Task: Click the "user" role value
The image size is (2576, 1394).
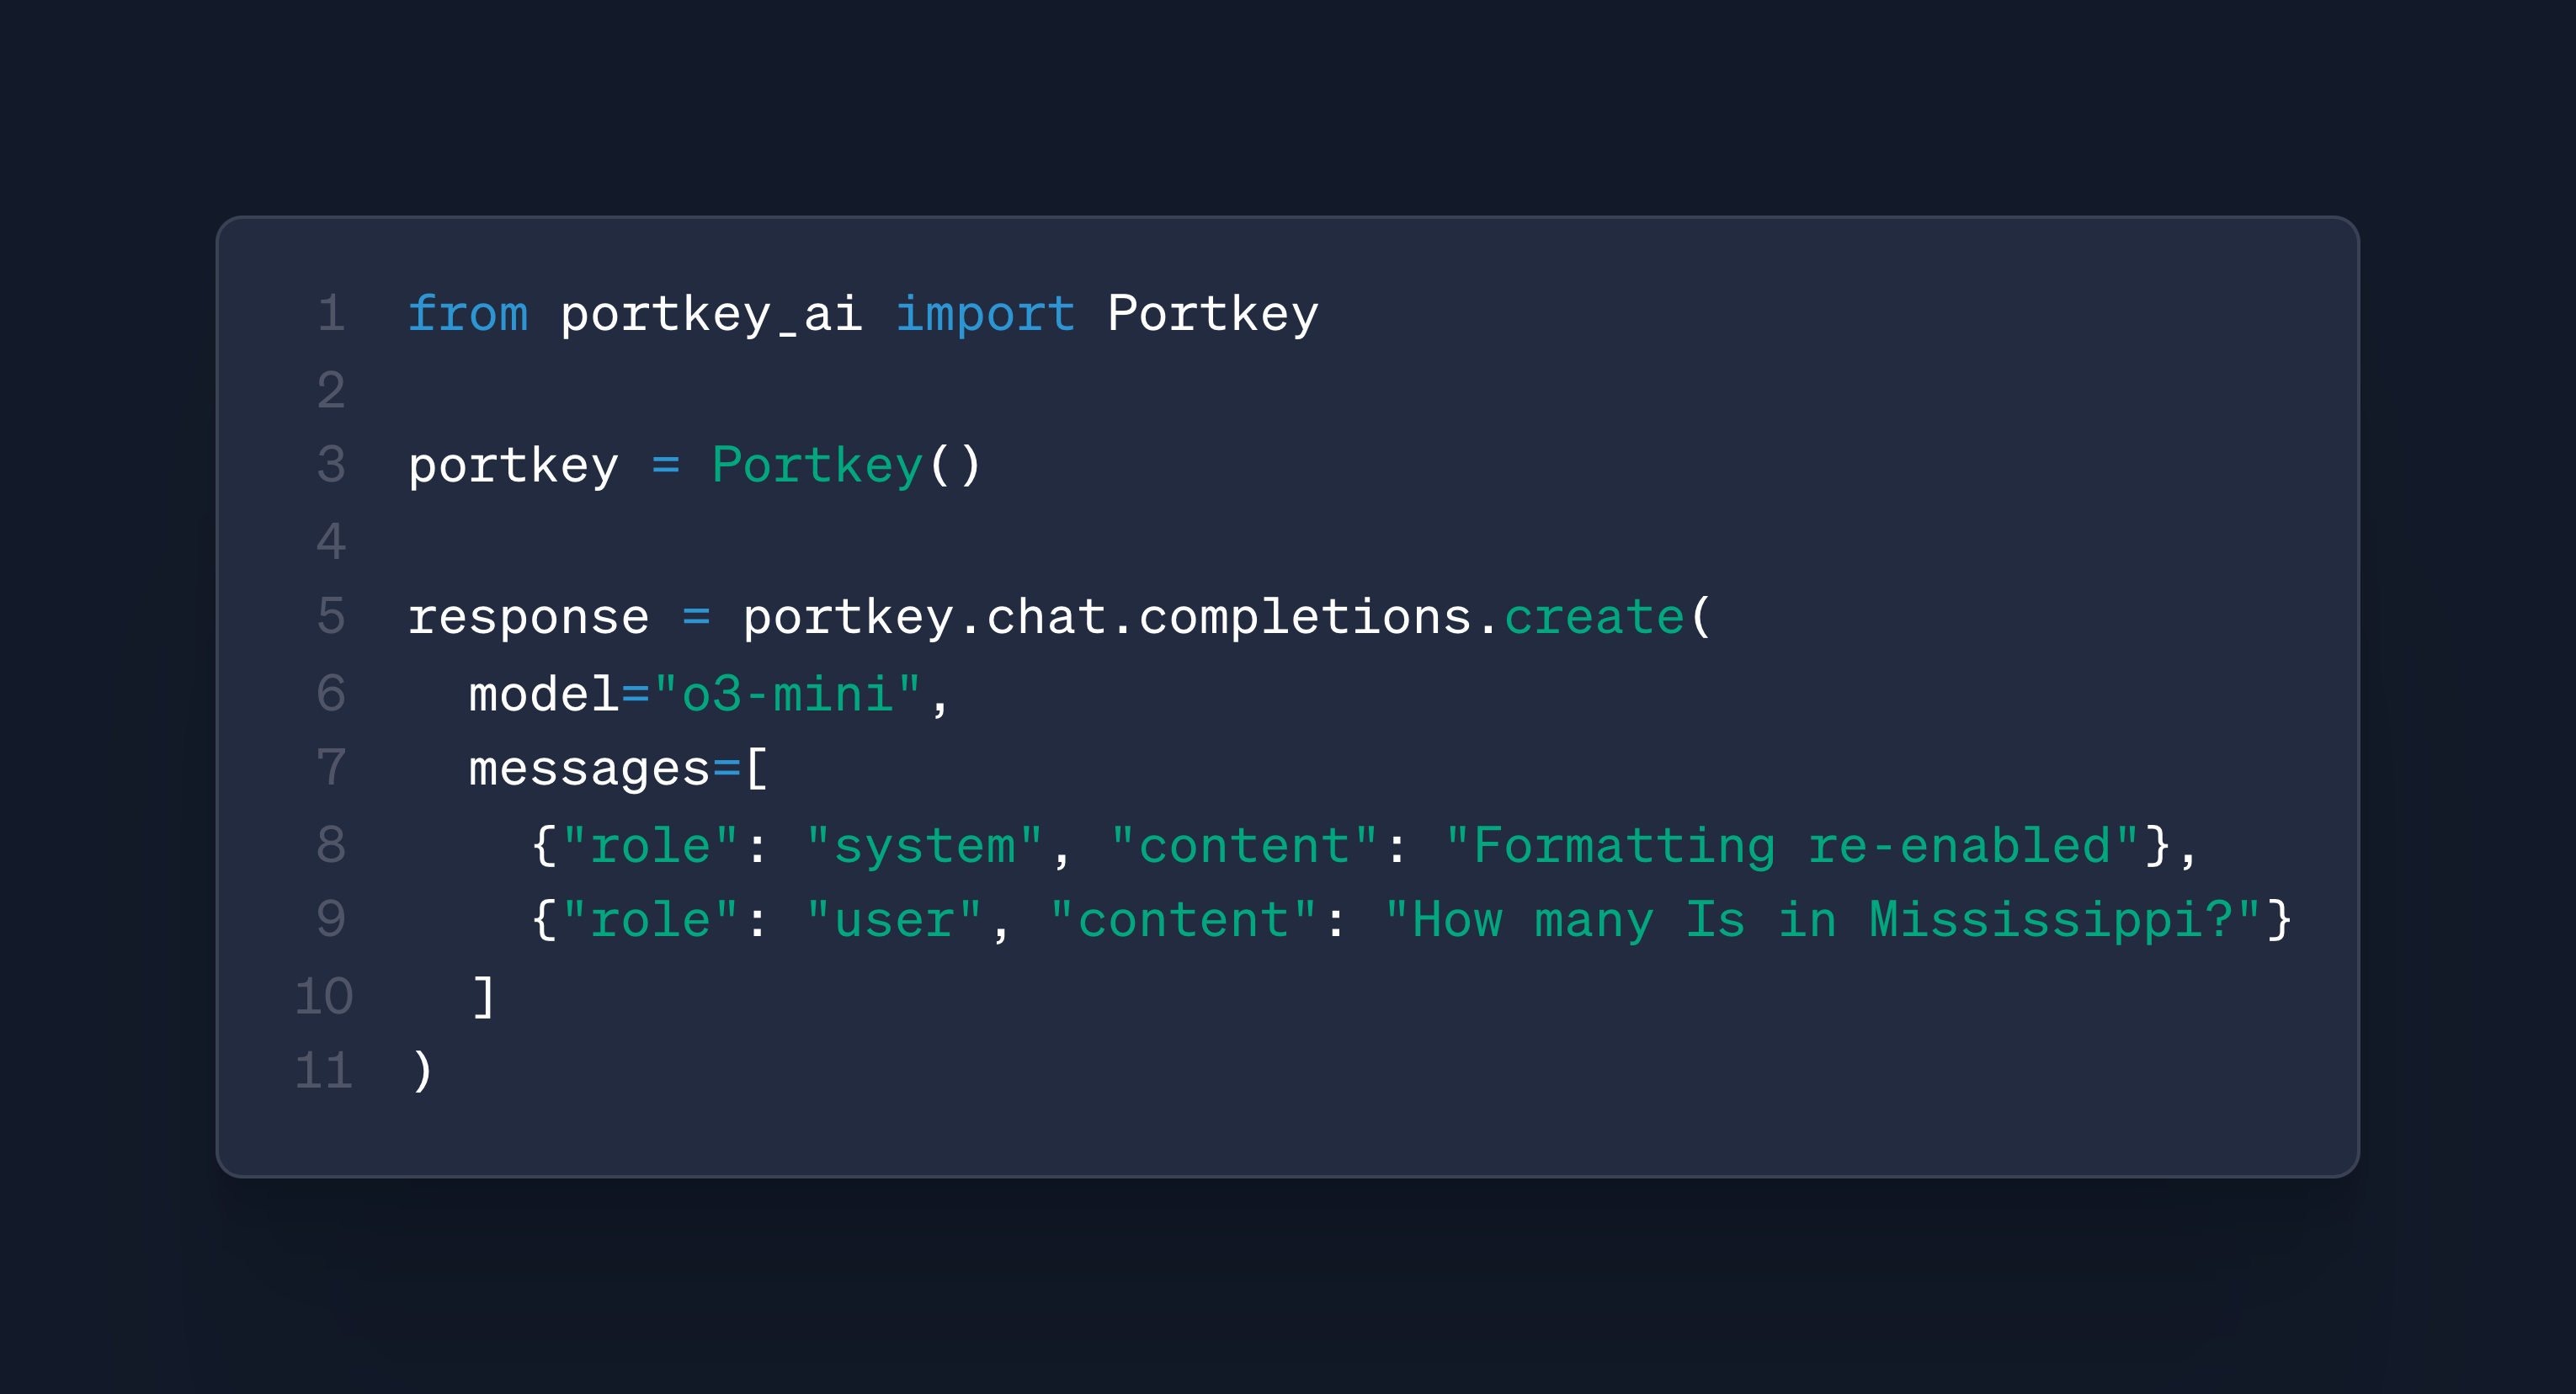Action: pos(894,921)
